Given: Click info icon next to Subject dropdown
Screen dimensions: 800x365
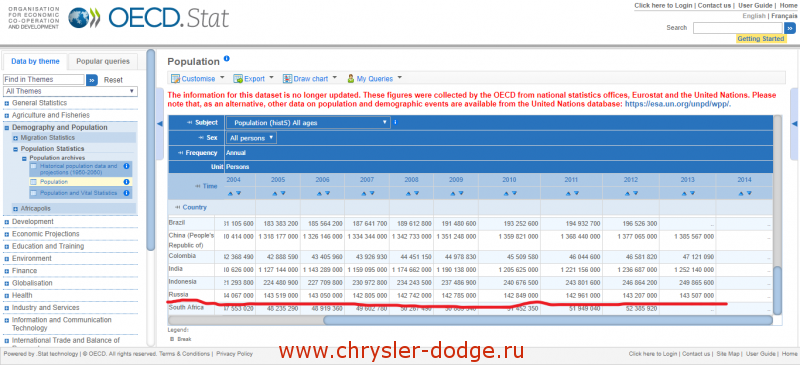Looking at the screenshot, I should click(x=395, y=123).
